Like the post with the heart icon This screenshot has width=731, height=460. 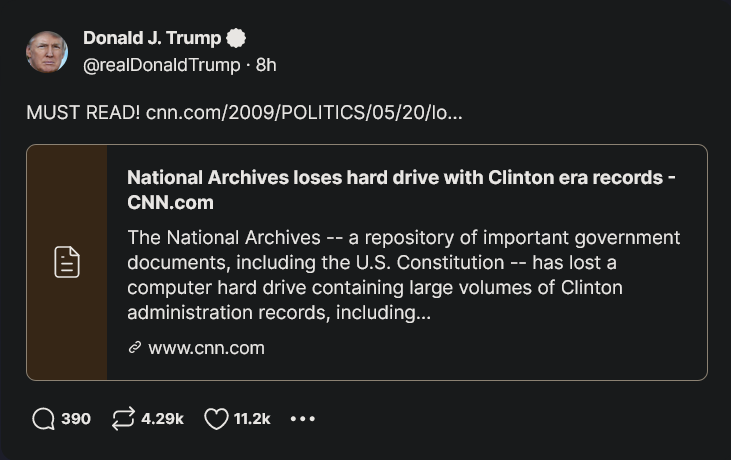pos(216,419)
